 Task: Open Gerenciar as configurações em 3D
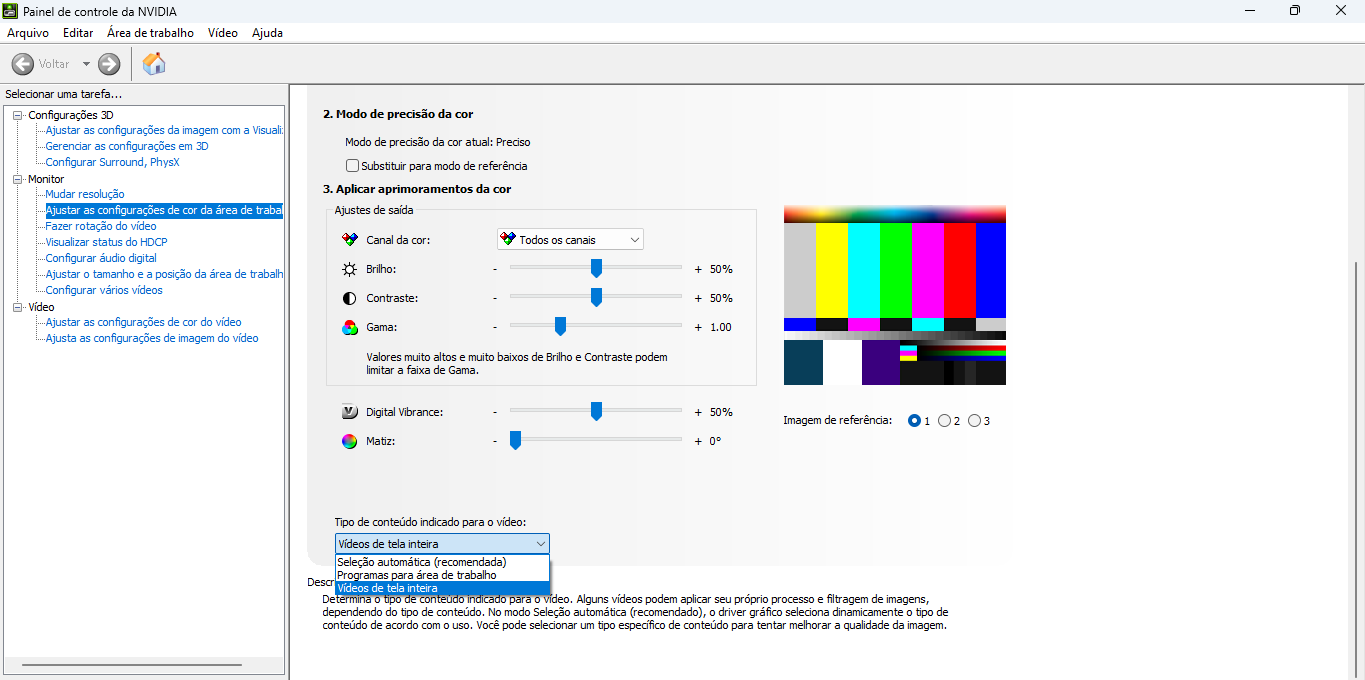click(x=127, y=146)
